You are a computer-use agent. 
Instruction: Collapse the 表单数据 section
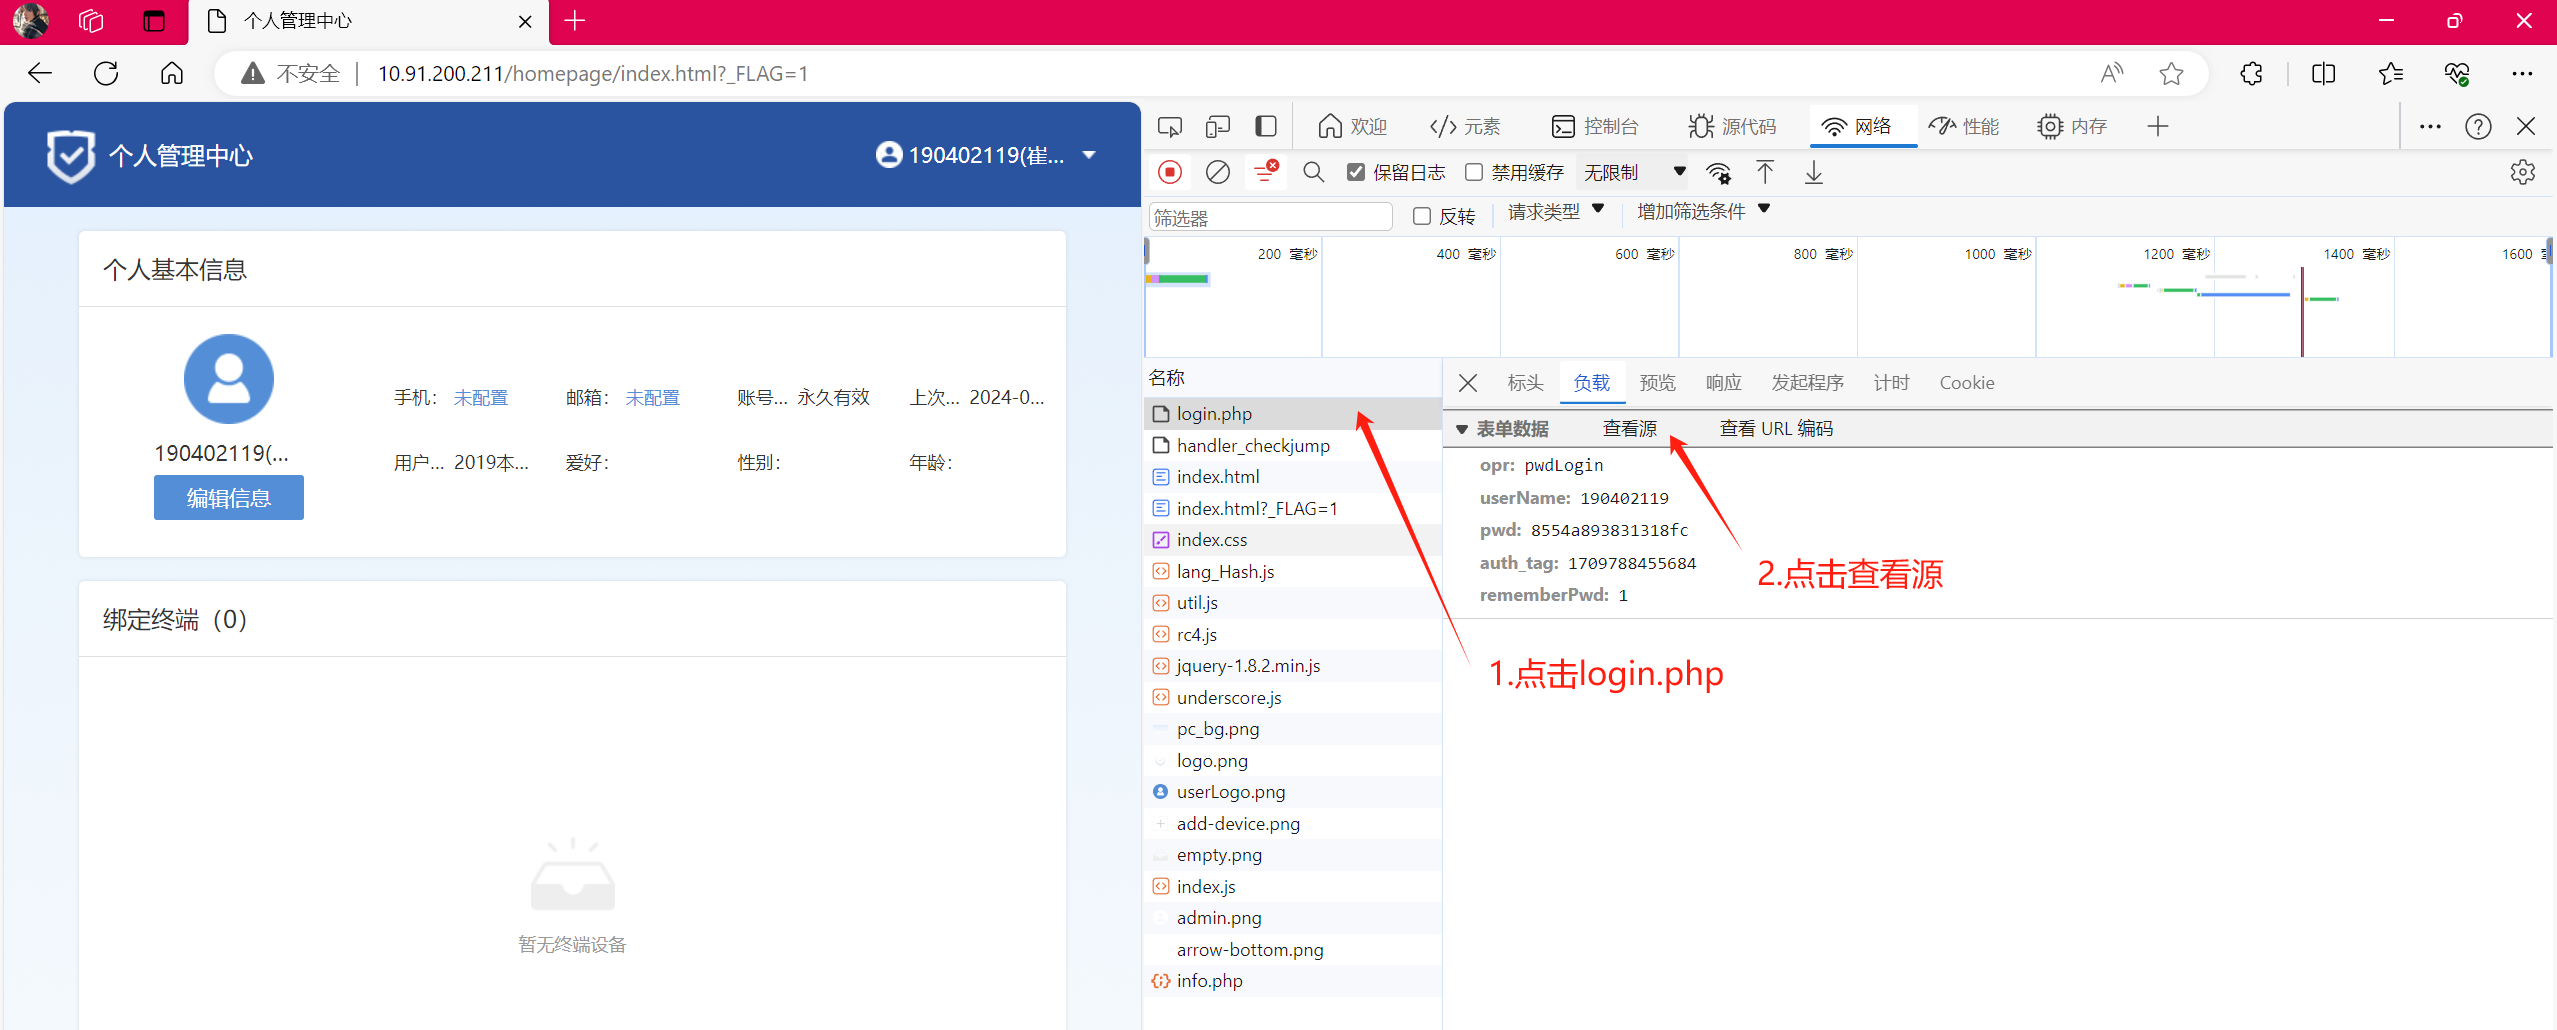click(1461, 429)
